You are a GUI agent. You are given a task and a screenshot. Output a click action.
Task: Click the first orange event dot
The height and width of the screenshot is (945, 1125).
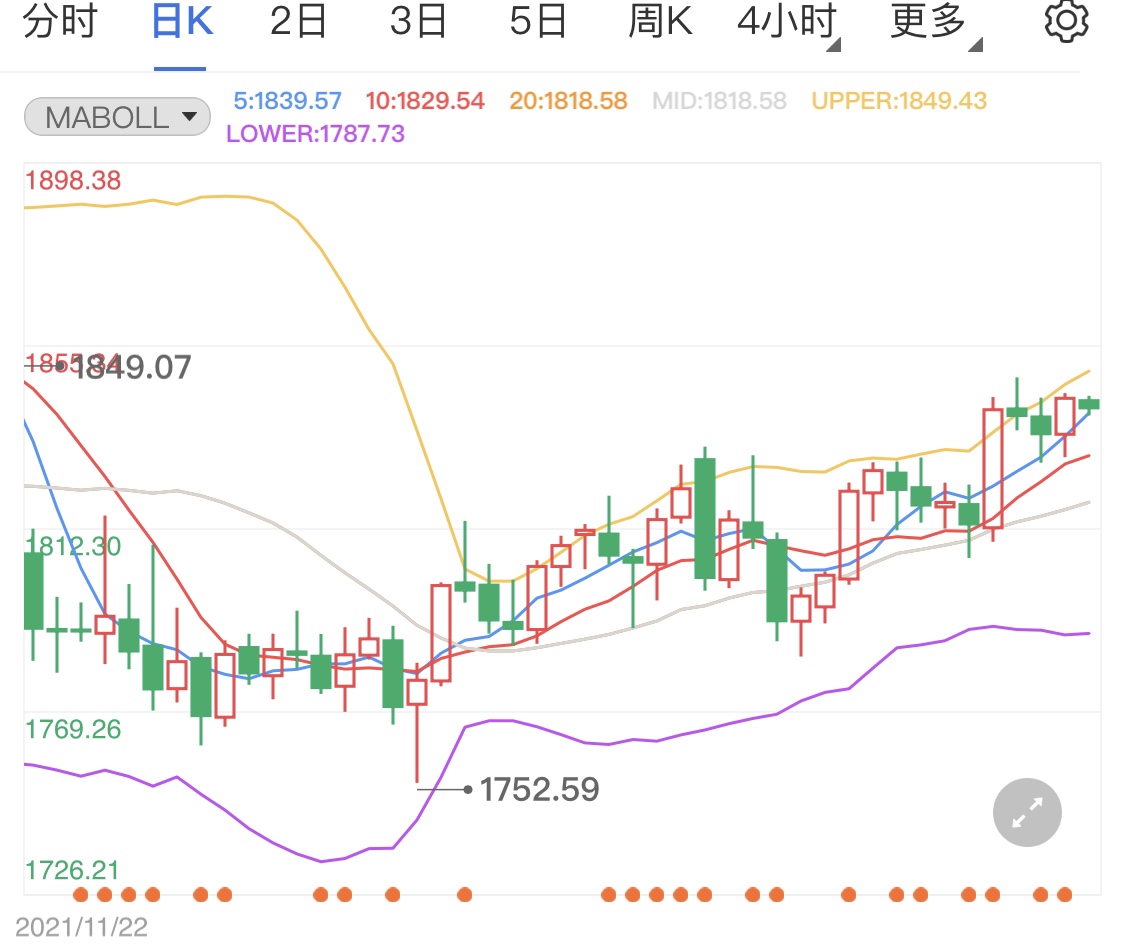tap(80, 894)
